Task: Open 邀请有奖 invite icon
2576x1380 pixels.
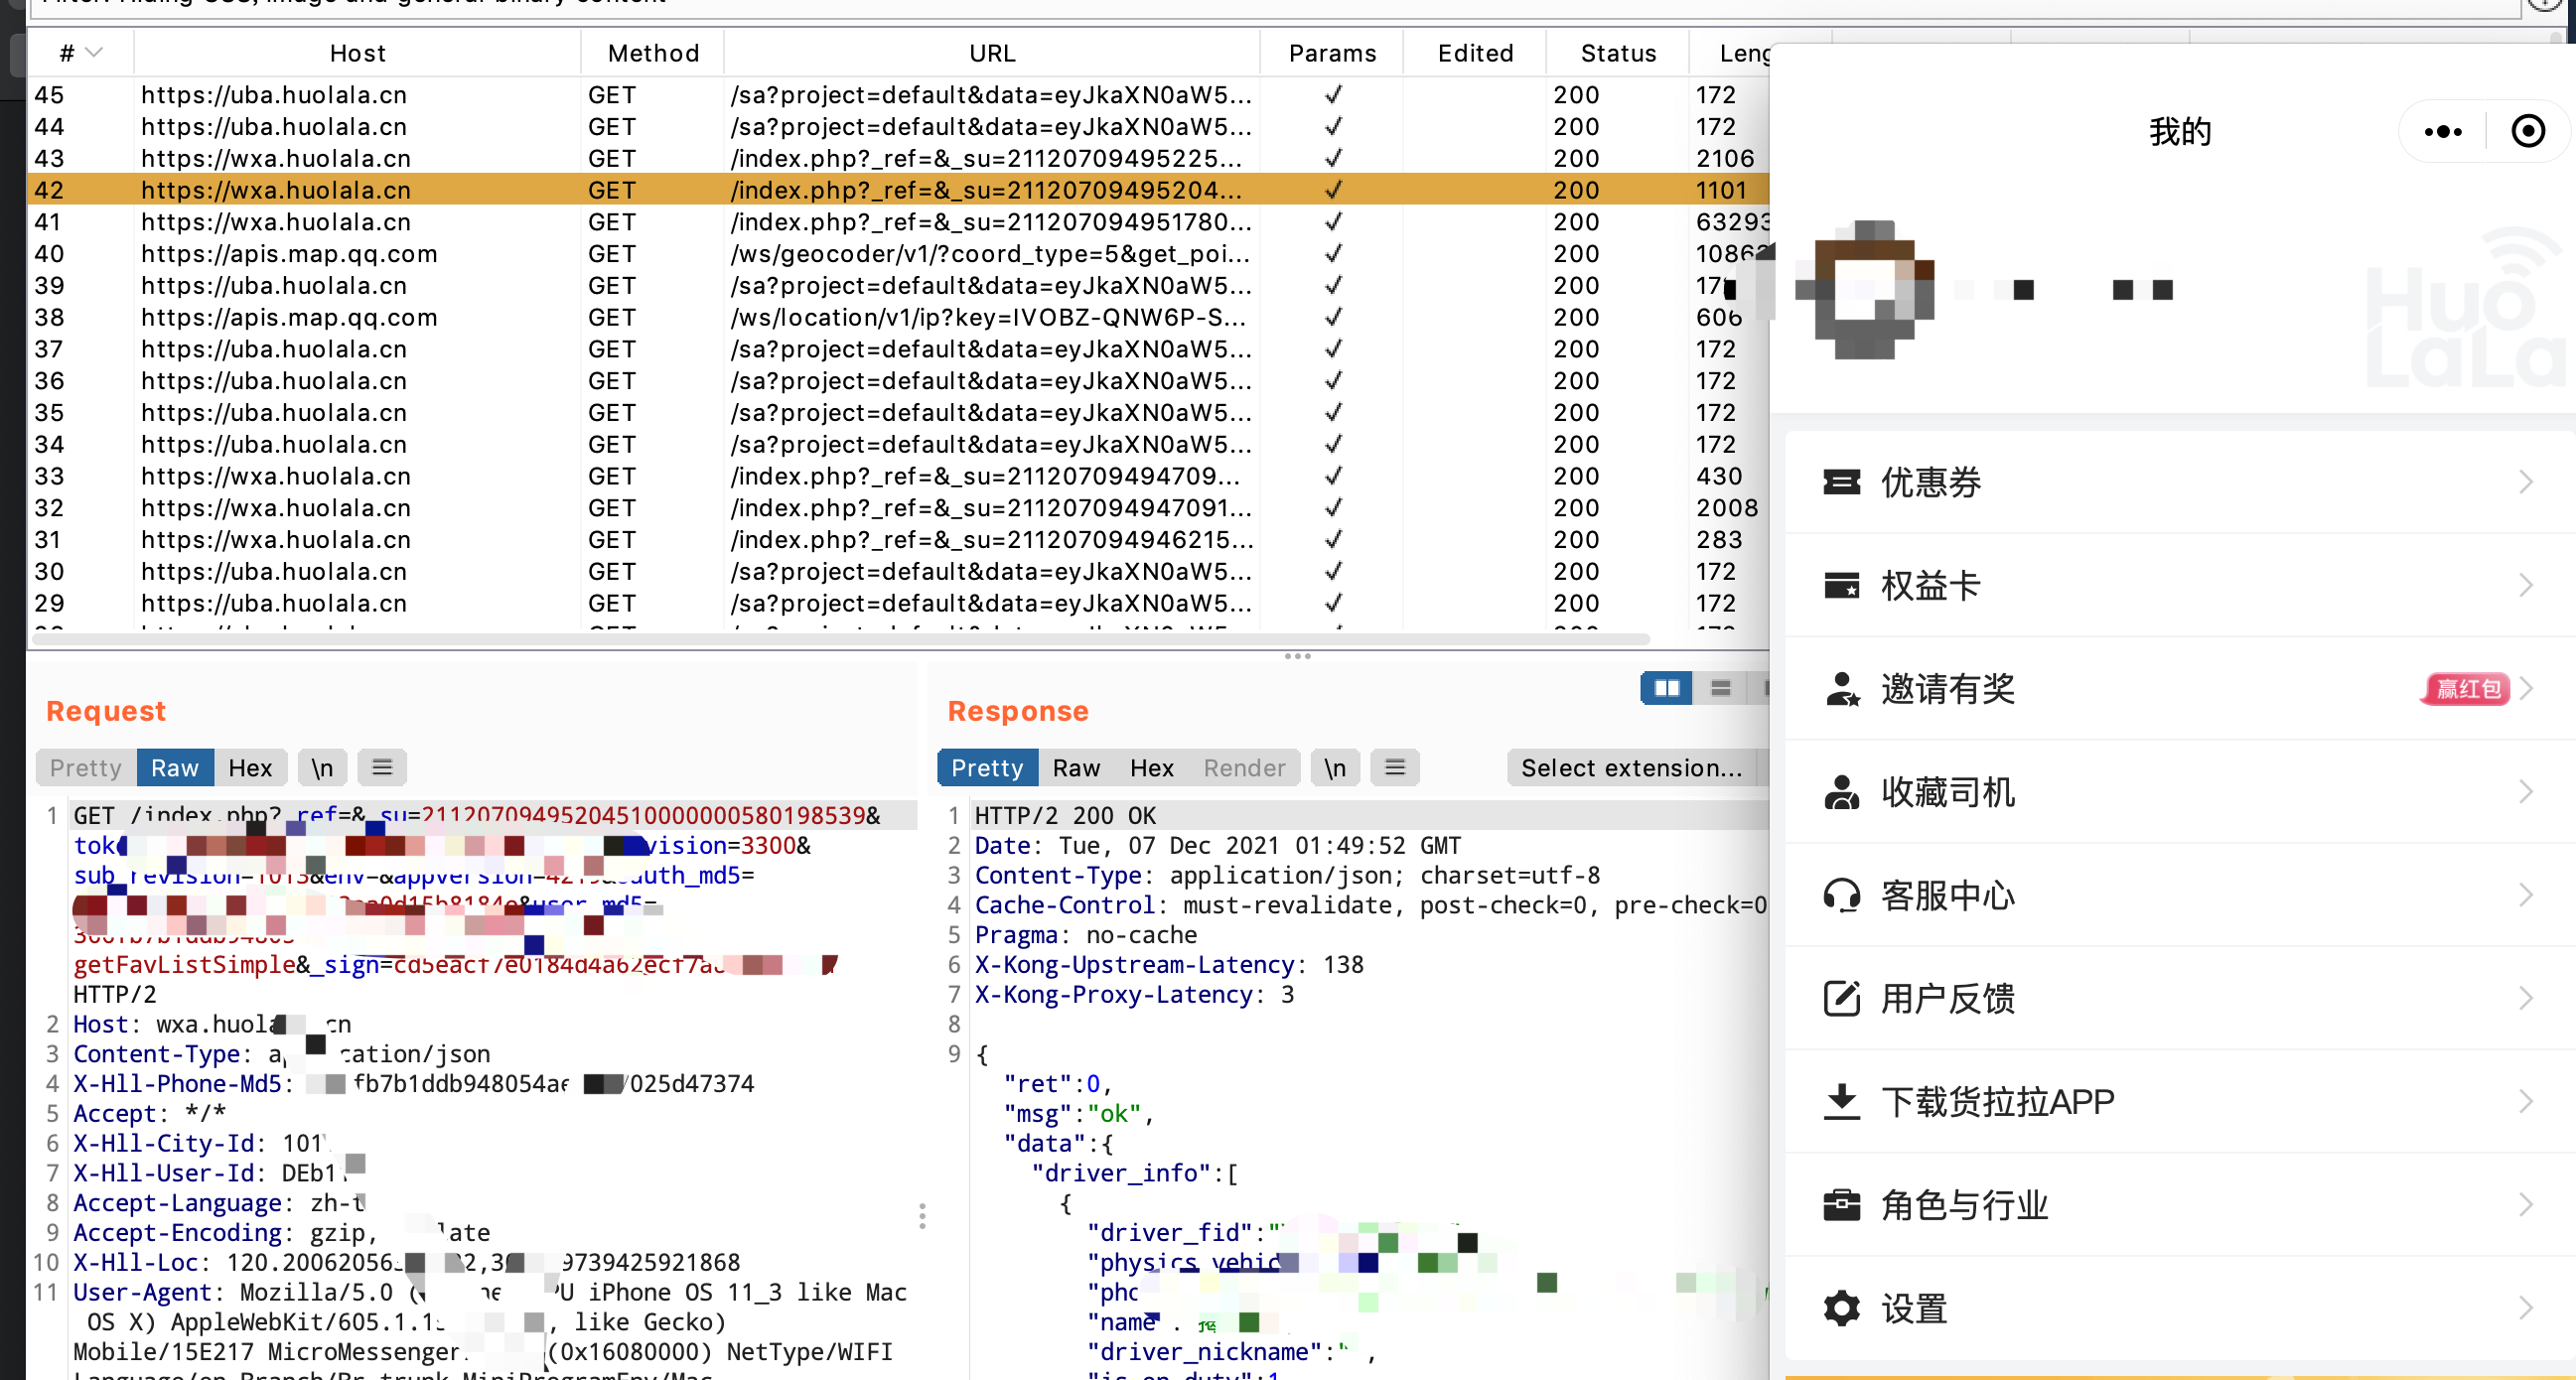Action: click(1841, 688)
